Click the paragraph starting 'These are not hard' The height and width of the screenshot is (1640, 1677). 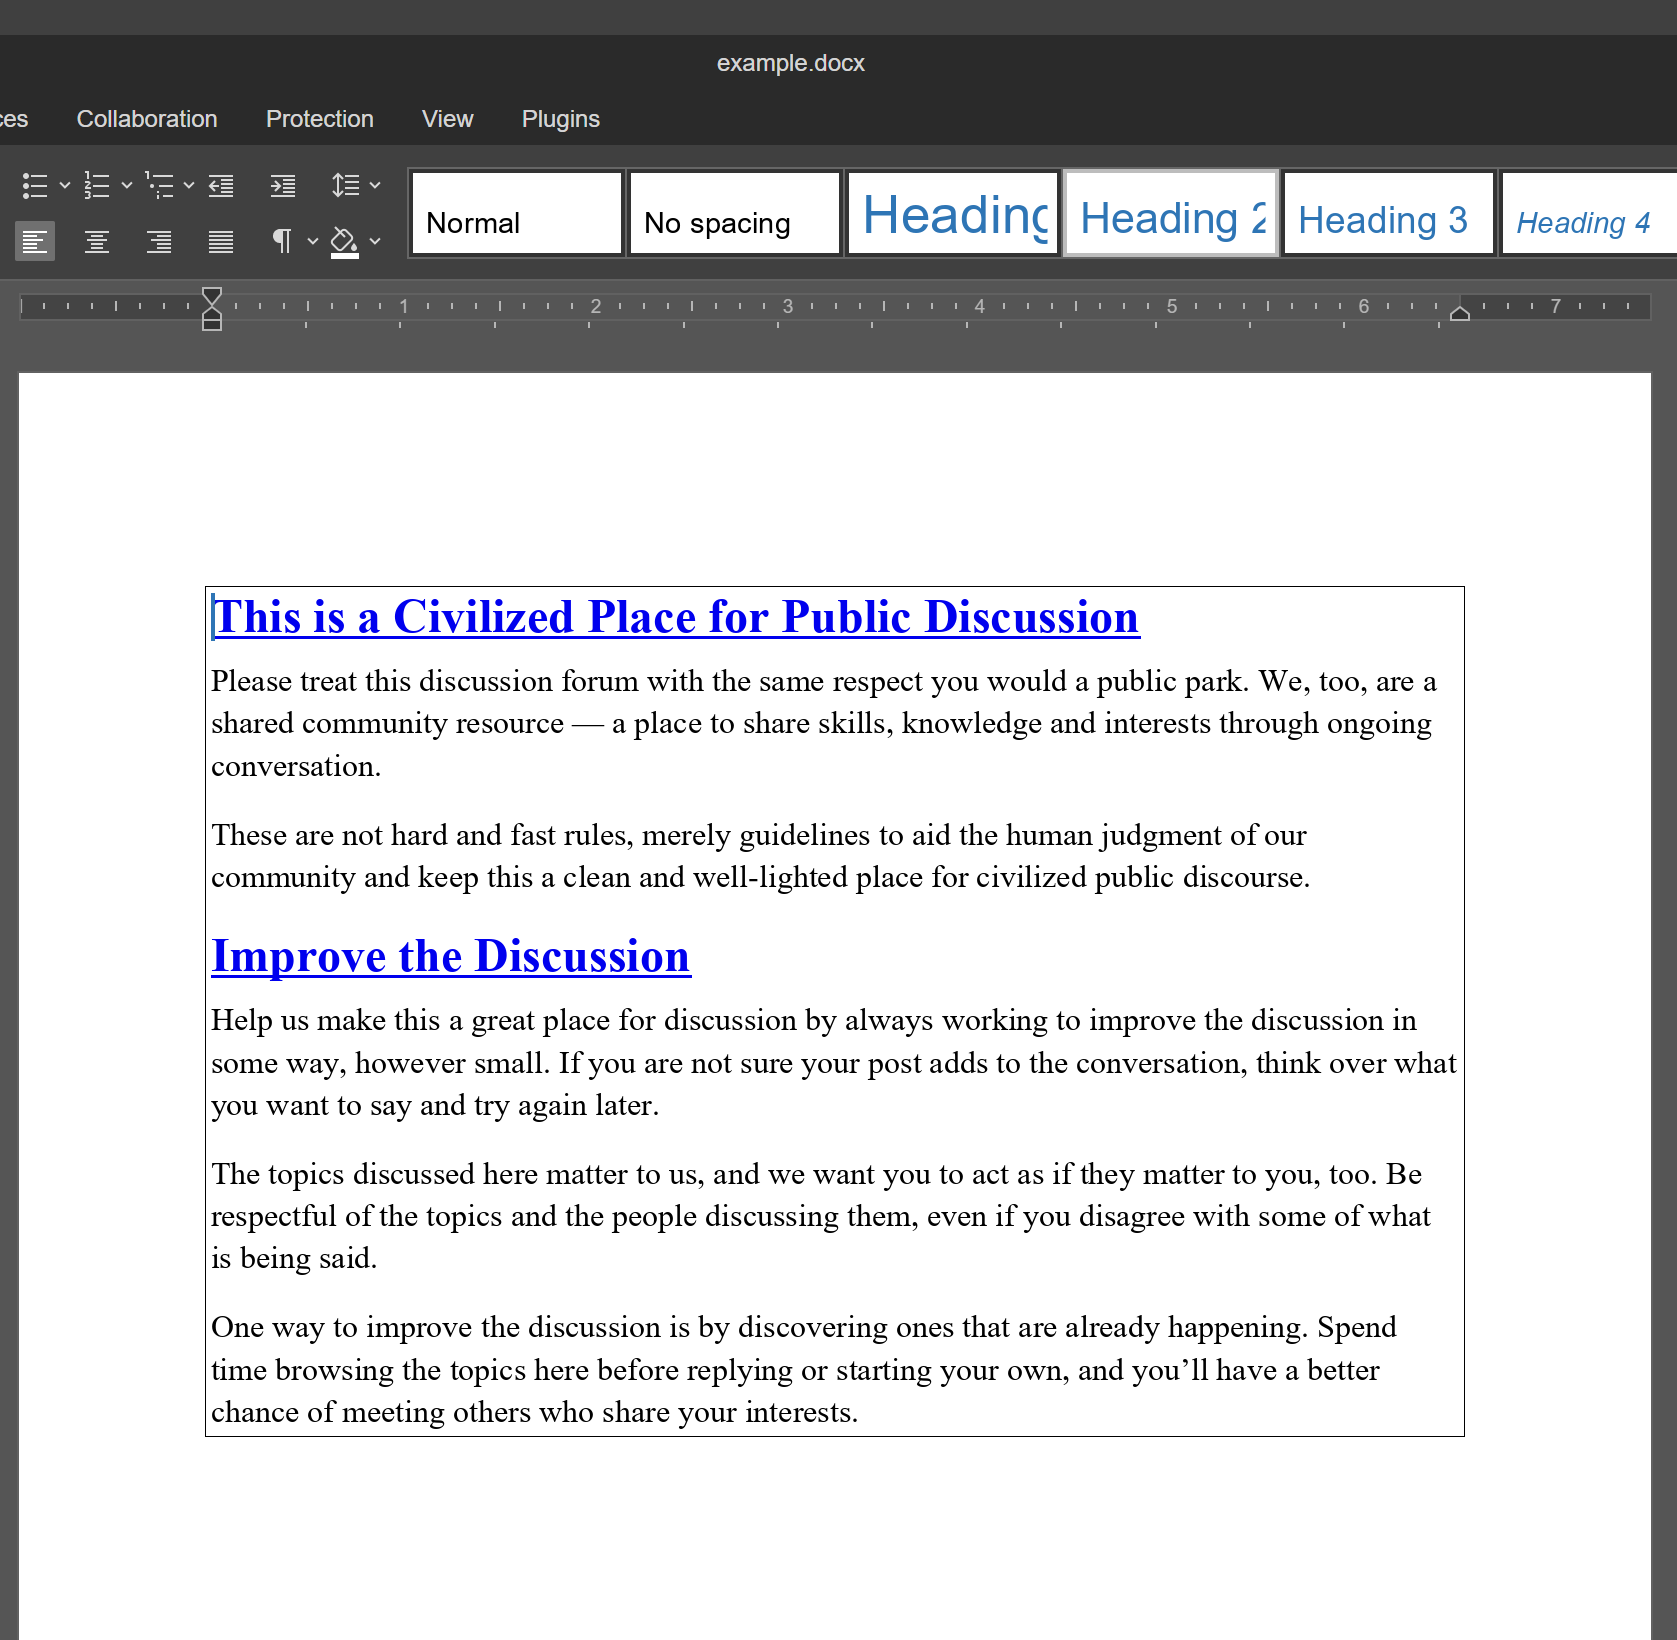[x=761, y=856]
